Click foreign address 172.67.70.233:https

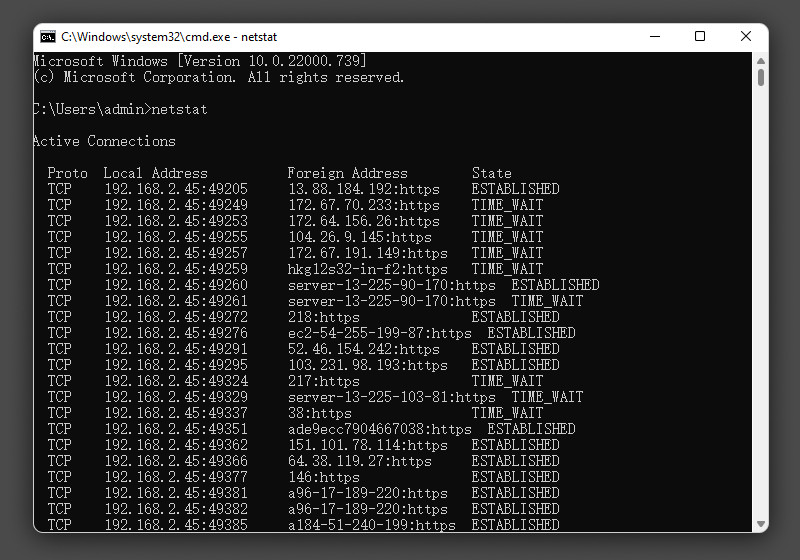364,205
